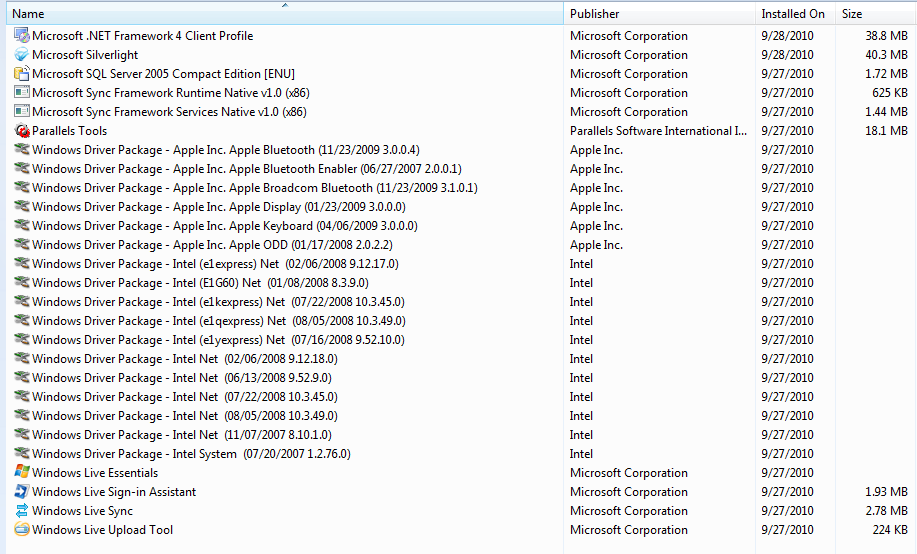
Task: Click the Windows Live Sync arrows icon
Action: [22, 510]
